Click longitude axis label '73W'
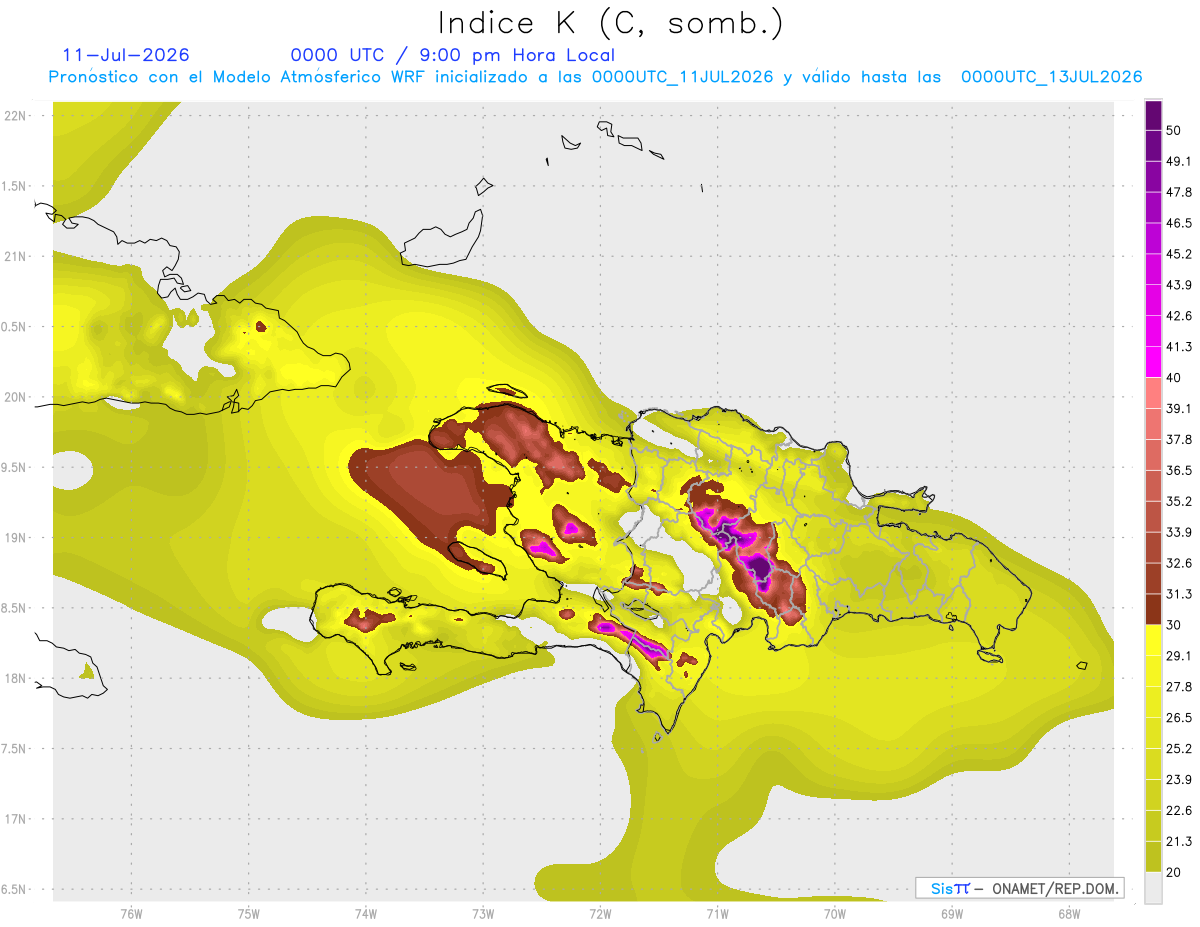Screen dimensions: 1200x927 pyautogui.click(x=483, y=914)
